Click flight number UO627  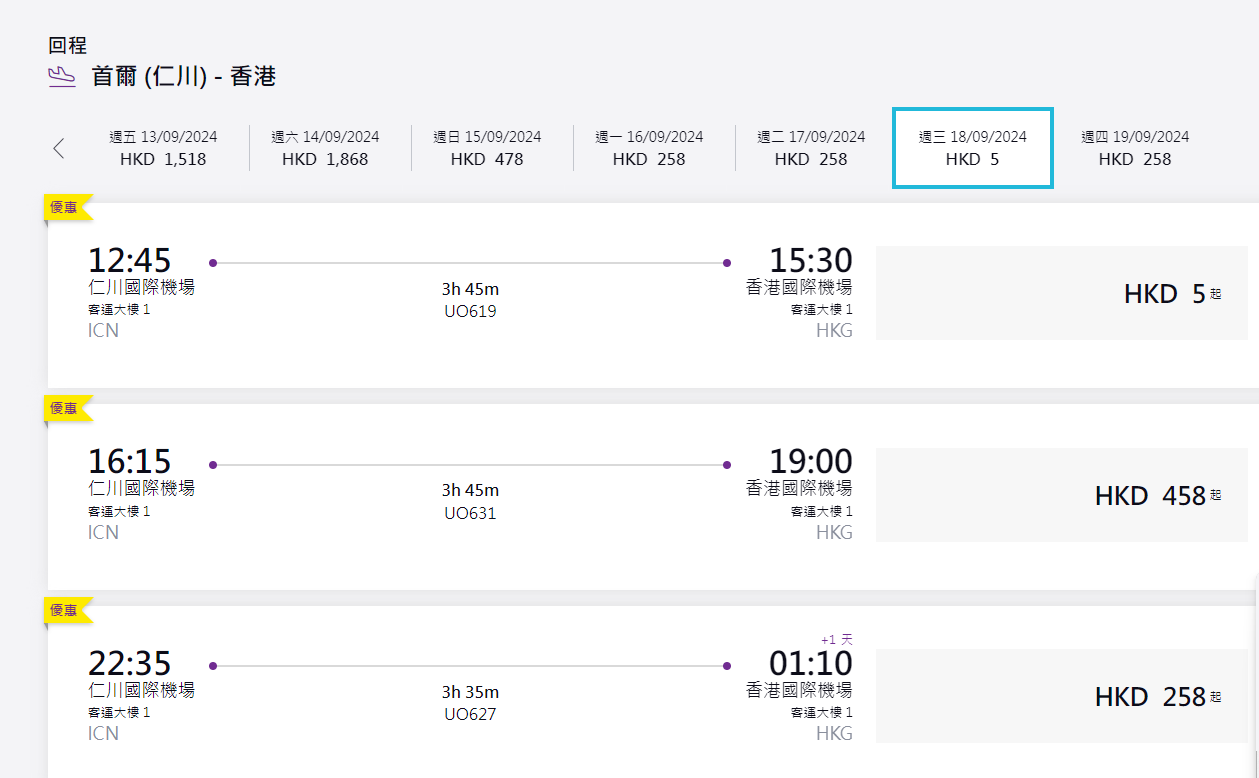pos(470,714)
